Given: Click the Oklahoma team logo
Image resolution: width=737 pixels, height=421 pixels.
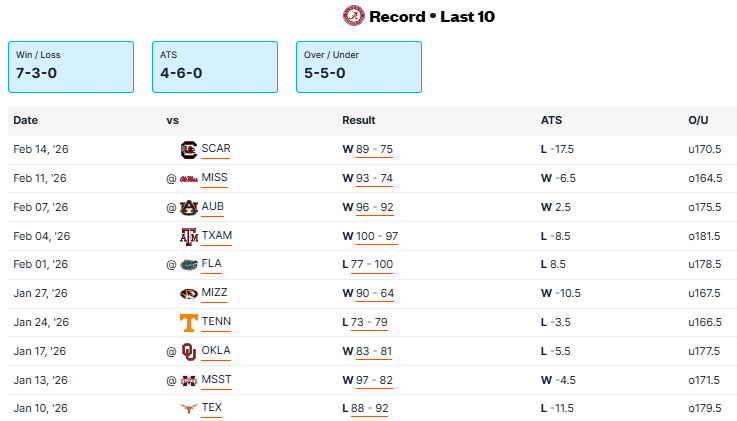Looking at the screenshot, I should tap(188, 352).
